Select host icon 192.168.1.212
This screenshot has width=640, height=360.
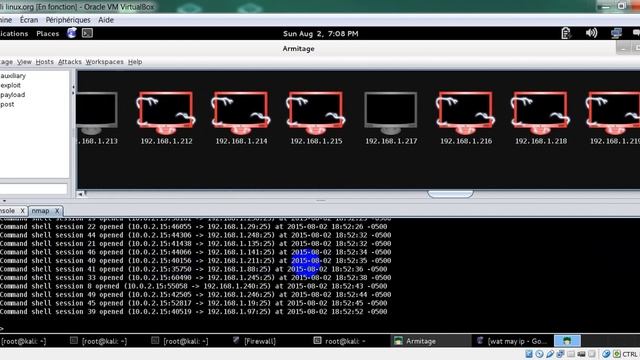click(166, 113)
